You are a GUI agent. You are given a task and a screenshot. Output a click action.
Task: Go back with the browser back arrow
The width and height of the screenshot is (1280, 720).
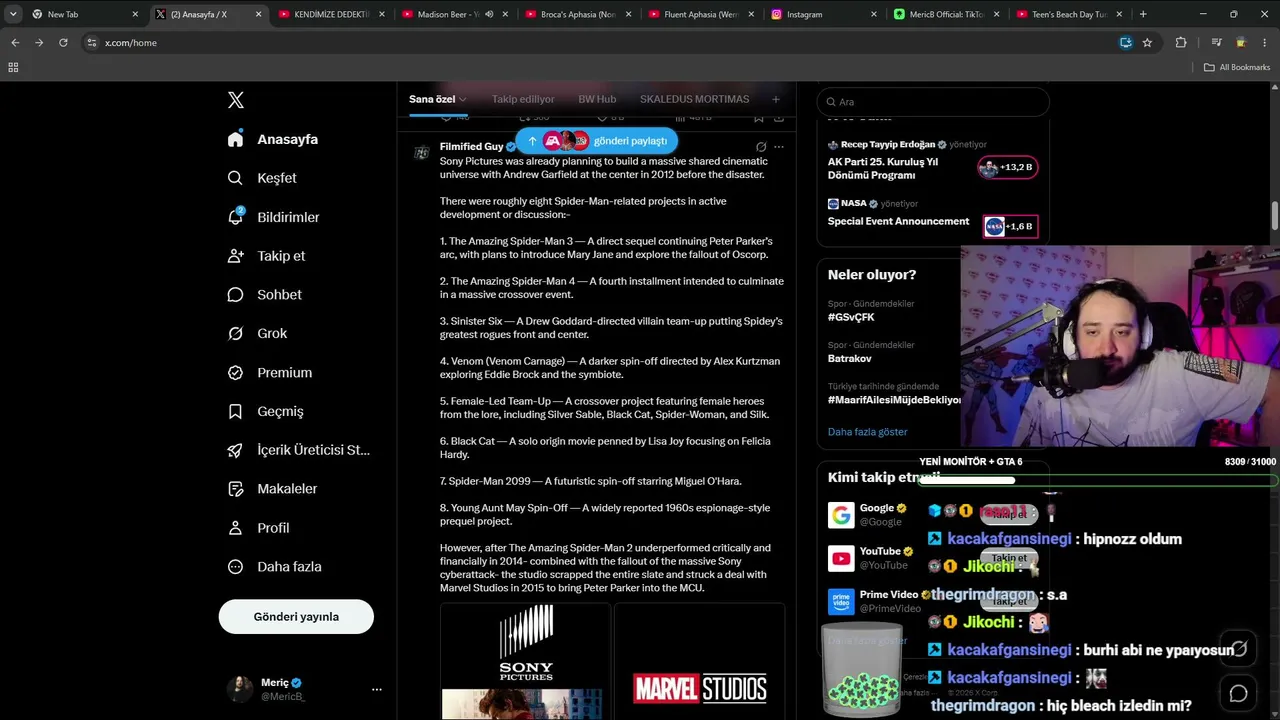tap(15, 43)
